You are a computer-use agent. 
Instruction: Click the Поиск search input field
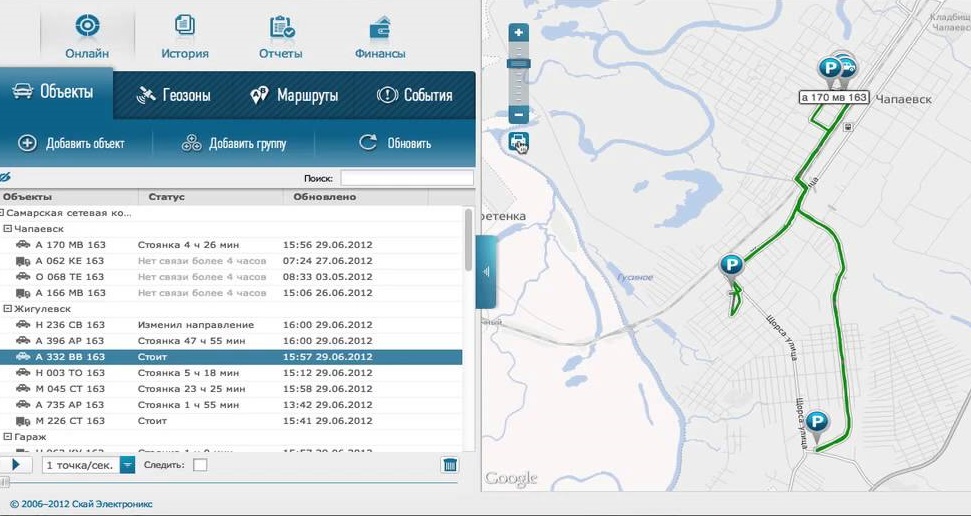pos(407,178)
